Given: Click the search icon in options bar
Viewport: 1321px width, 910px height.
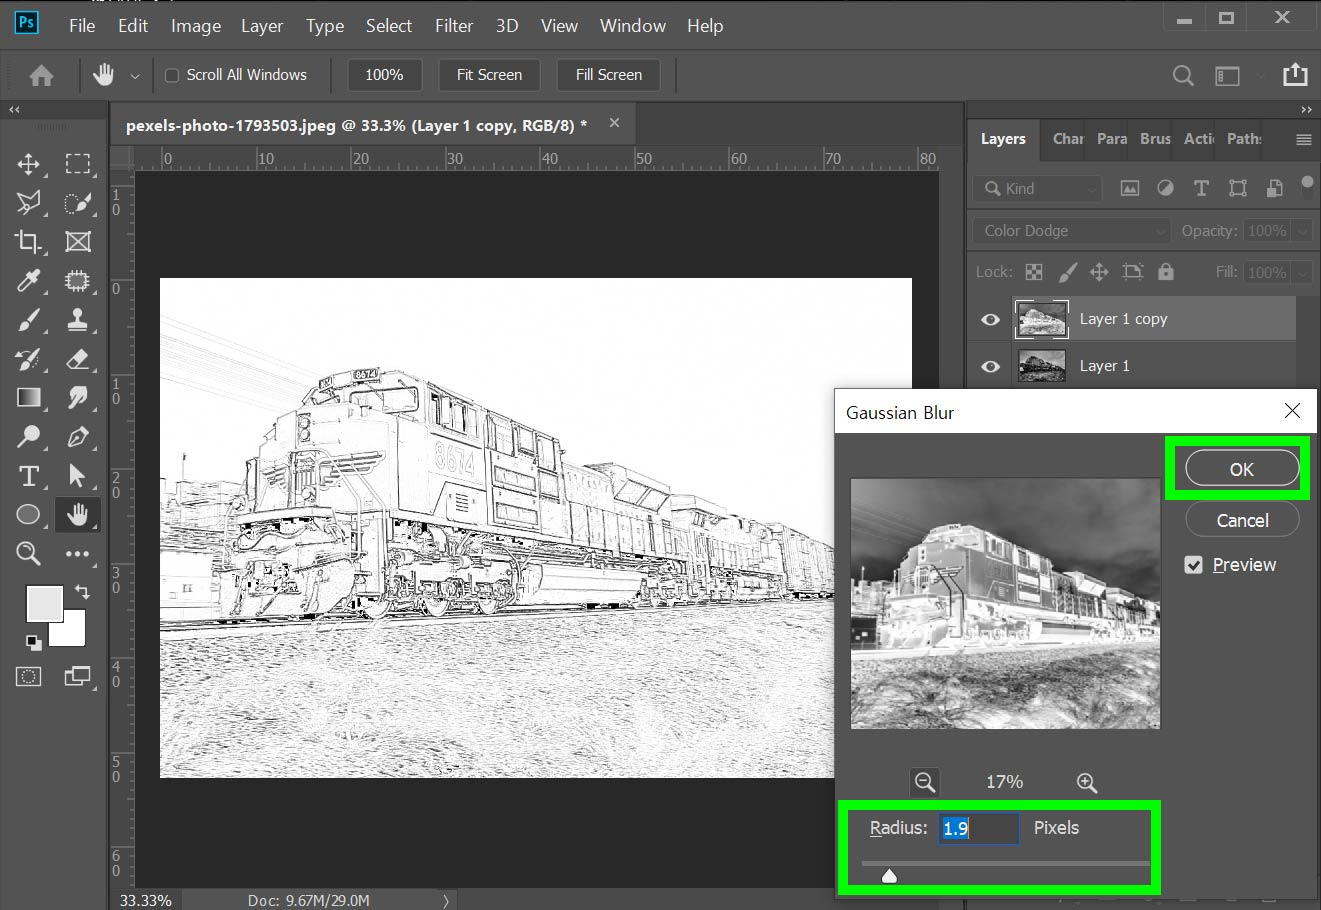Looking at the screenshot, I should (1183, 76).
